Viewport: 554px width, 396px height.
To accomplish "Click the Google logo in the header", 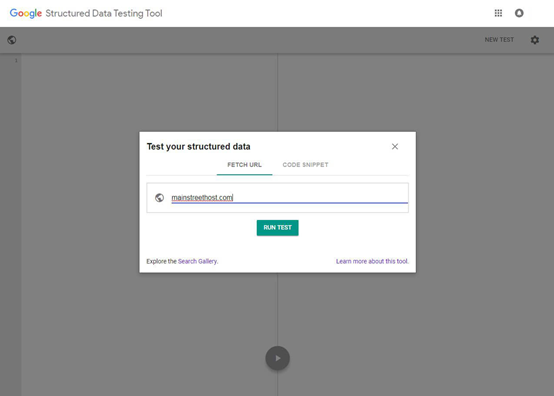I will point(26,13).
